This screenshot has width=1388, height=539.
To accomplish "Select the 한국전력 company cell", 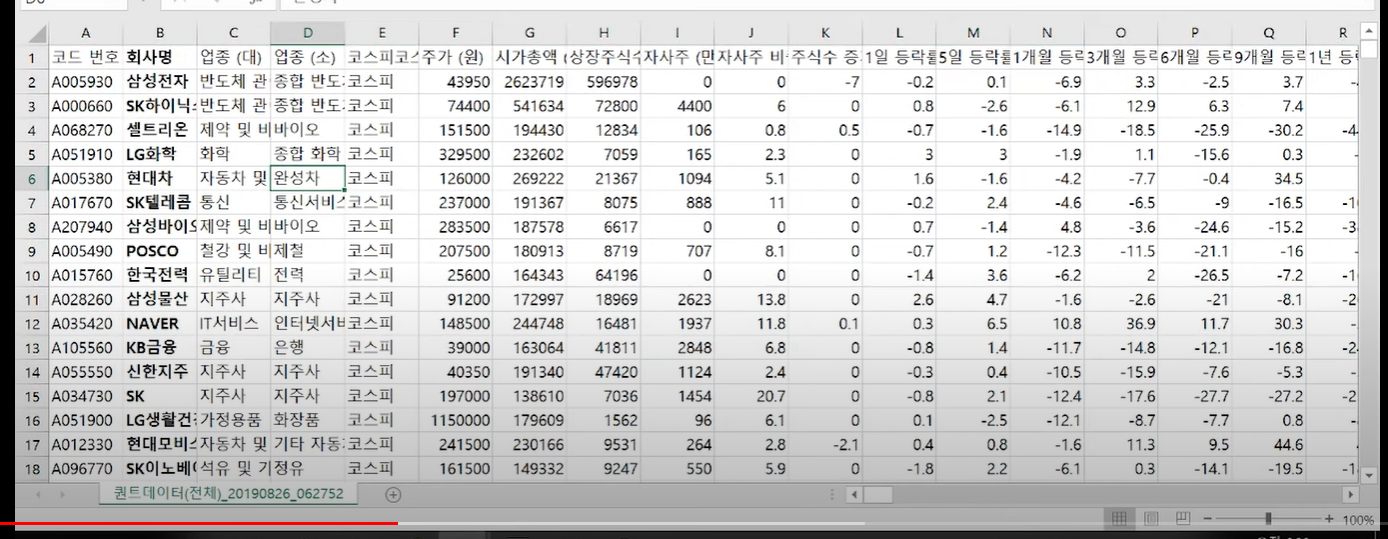I will pos(160,275).
